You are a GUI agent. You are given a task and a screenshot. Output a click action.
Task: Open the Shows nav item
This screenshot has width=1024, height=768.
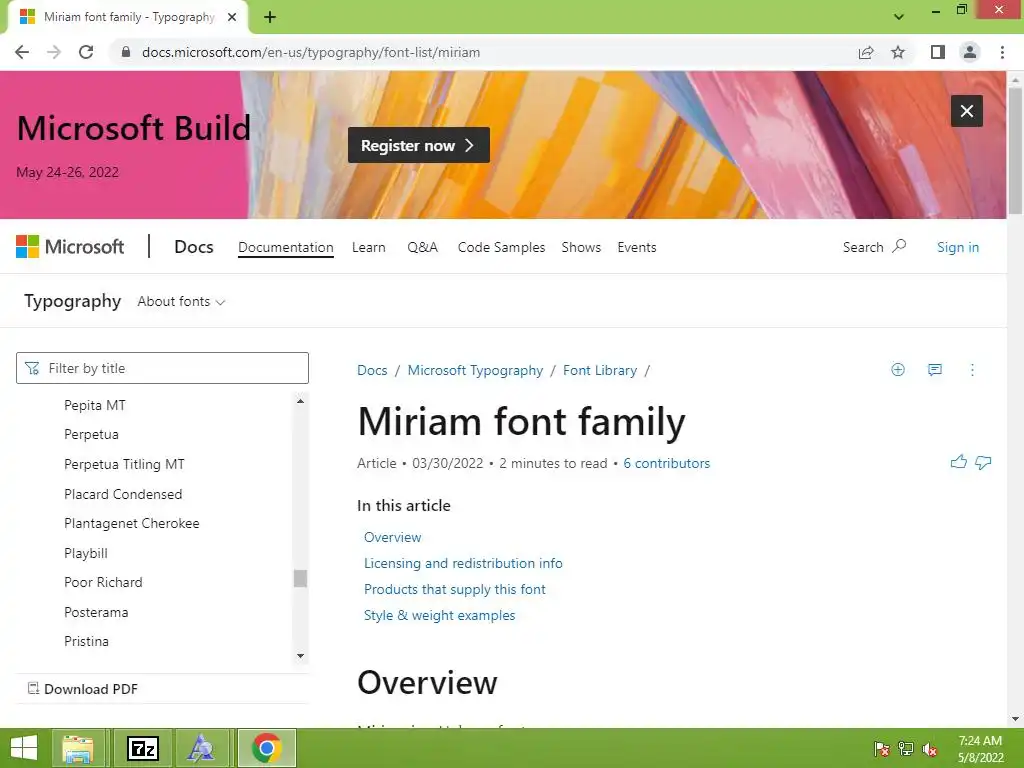coord(581,248)
